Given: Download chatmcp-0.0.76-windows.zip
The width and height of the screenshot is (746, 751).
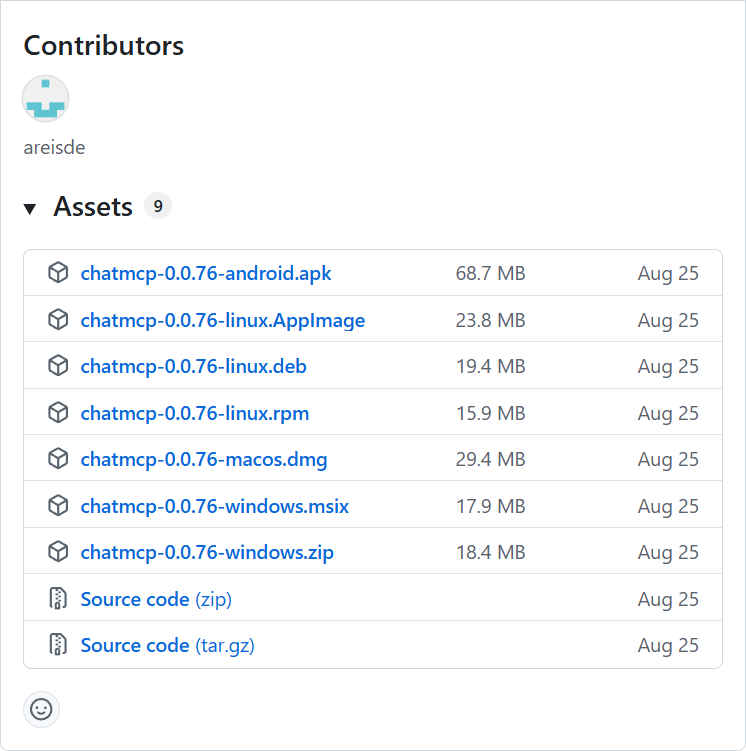Looking at the screenshot, I should point(207,552).
